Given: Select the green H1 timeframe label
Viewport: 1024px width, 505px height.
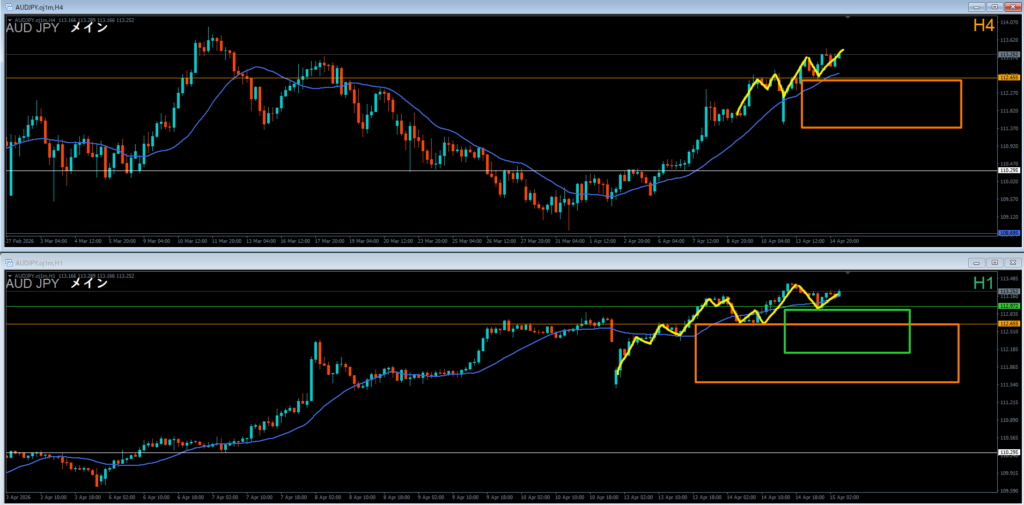Looking at the screenshot, I should pos(983,282).
